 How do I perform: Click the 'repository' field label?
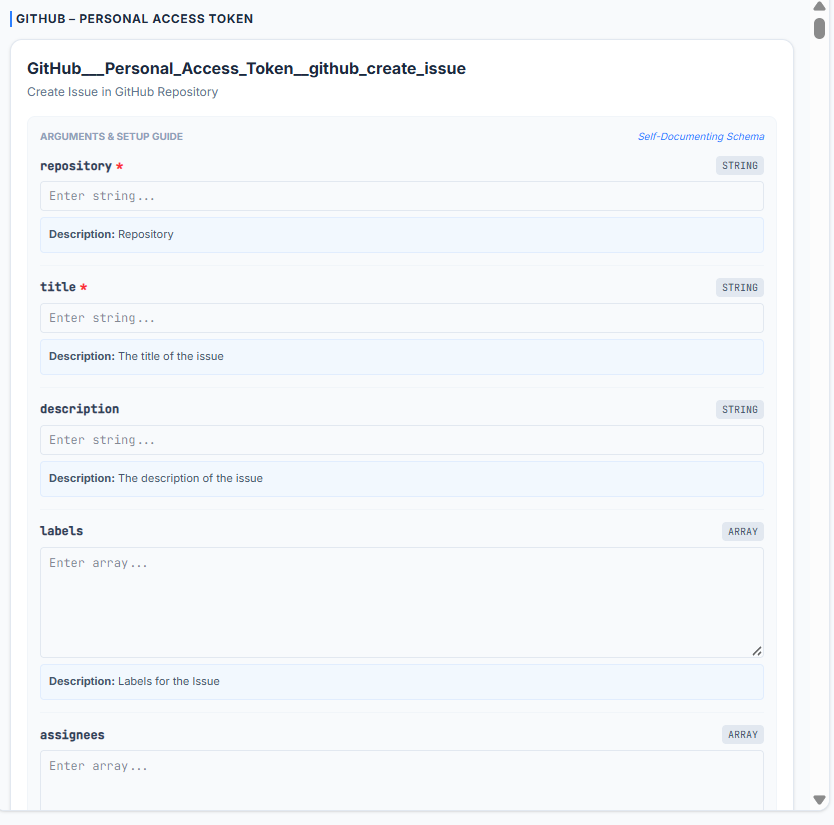[76, 166]
